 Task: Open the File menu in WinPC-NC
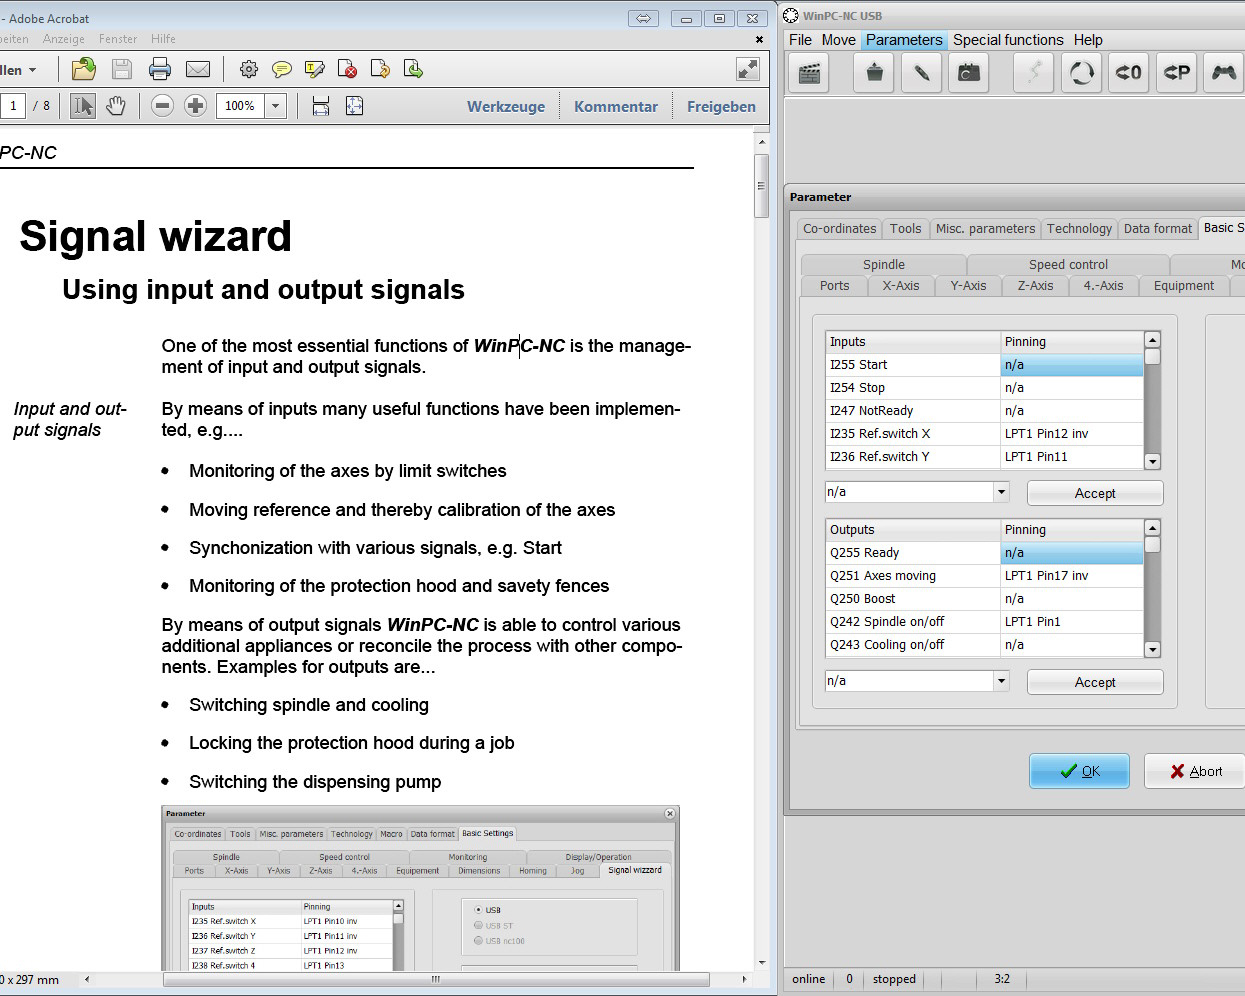800,40
